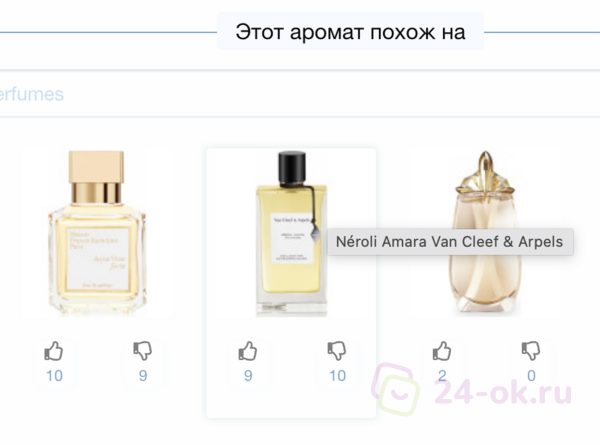Open the teardrop bottle with golden cap
Image resolution: width=600 pixels, height=445 pixels.
pyautogui.click(x=485, y=233)
